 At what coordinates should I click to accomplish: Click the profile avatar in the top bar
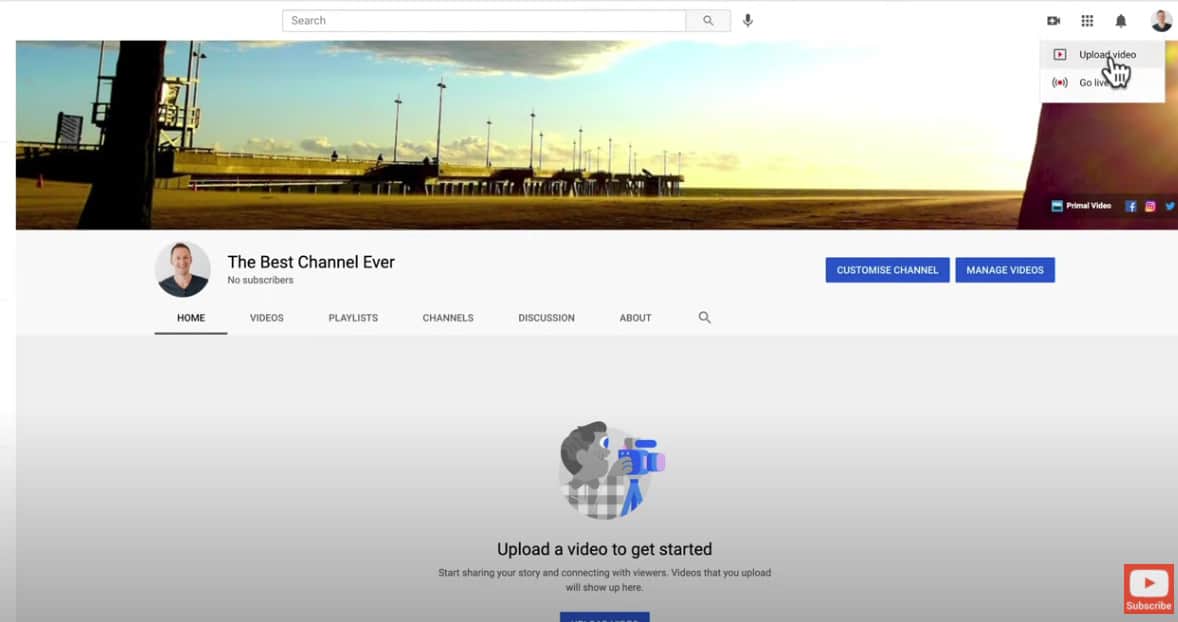coord(1160,20)
